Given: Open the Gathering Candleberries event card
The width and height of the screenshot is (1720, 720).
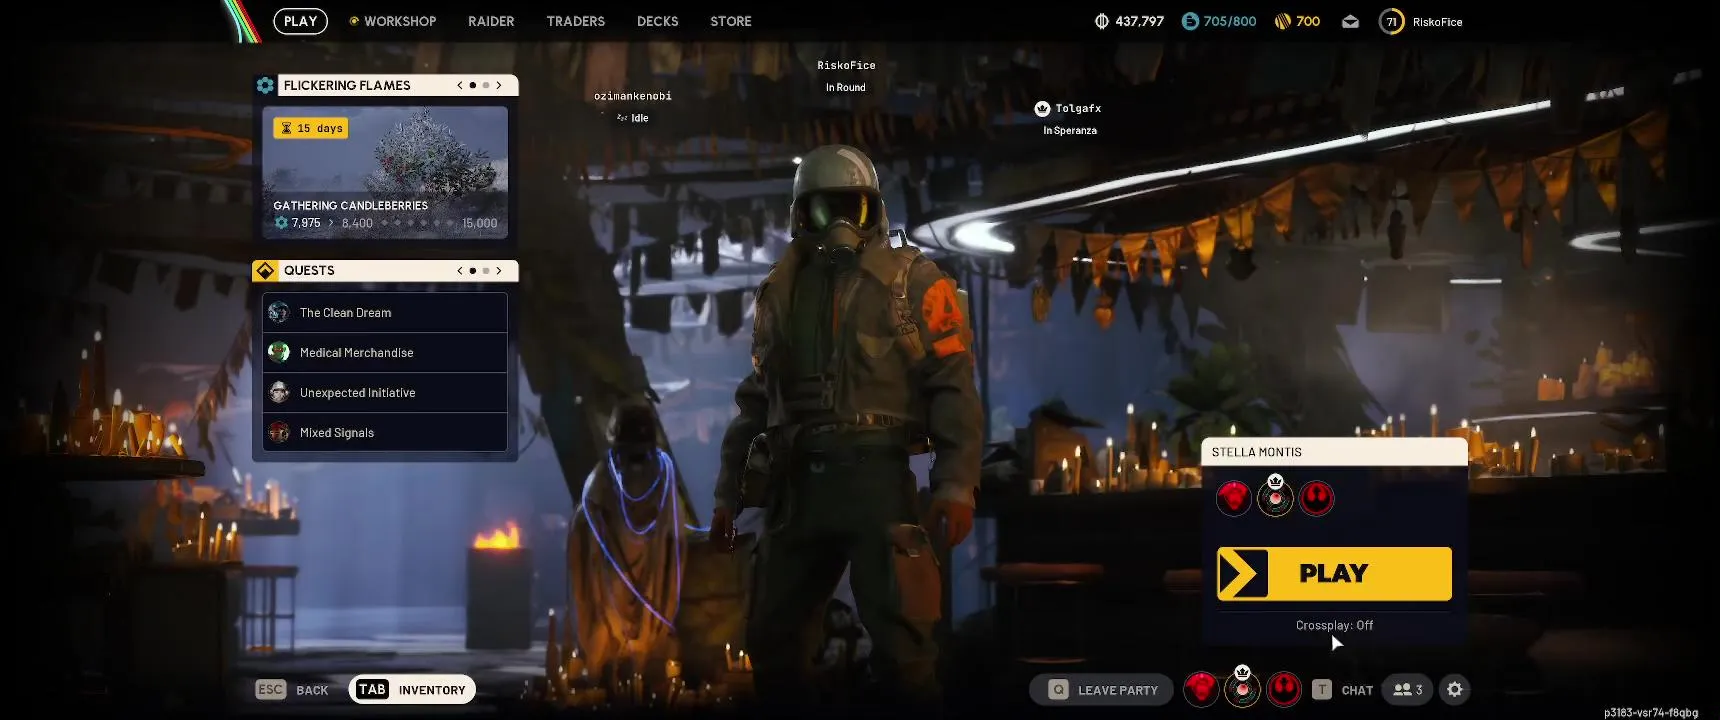Looking at the screenshot, I should [385, 172].
